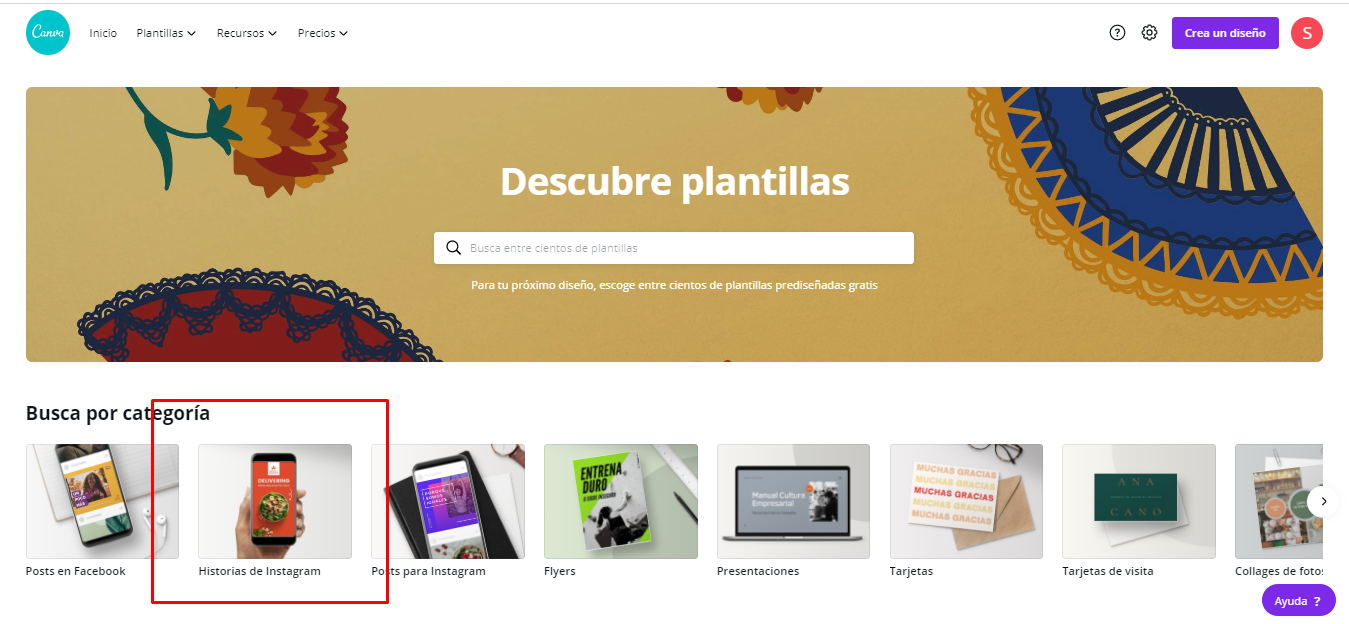The width and height of the screenshot is (1349, 624).
Task: Open settings gear icon
Action: (1150, 33)
